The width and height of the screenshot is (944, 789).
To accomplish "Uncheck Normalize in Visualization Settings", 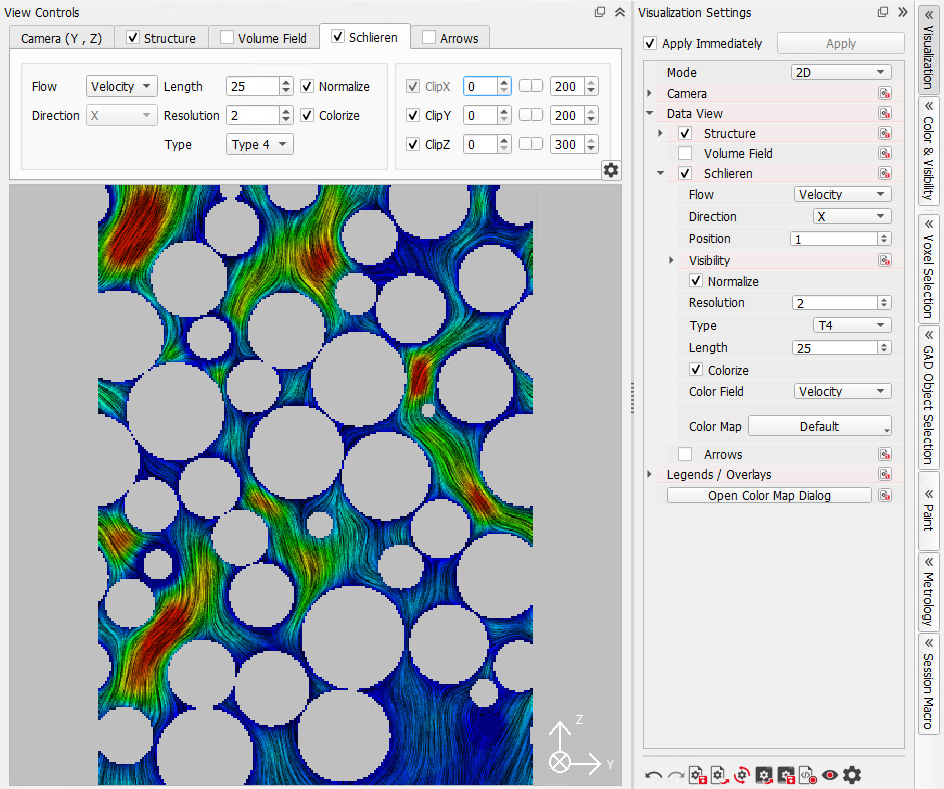I will pyautogui.click(x=696, y=280).
